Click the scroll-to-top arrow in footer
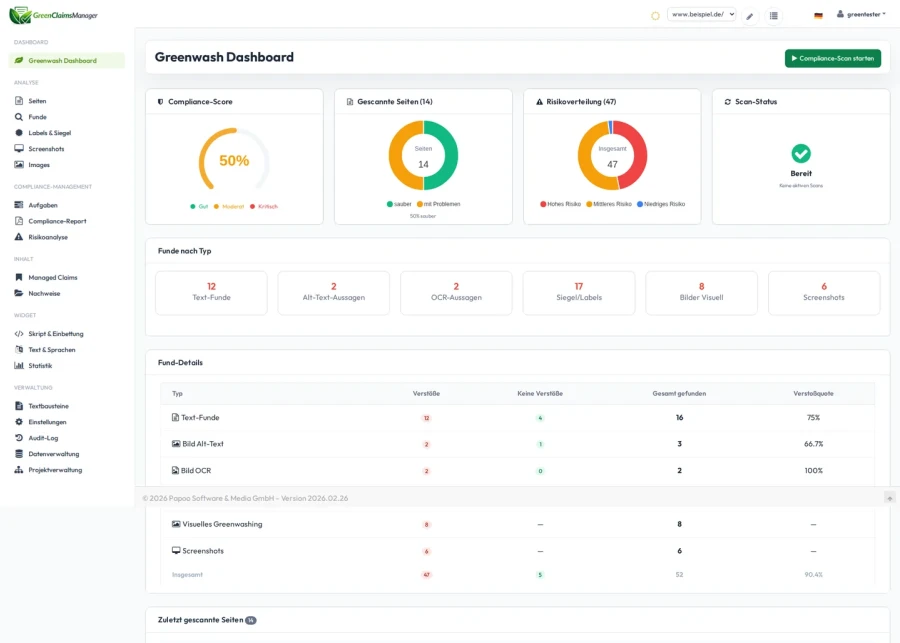900x643 pixels. (x=890, y=498)
